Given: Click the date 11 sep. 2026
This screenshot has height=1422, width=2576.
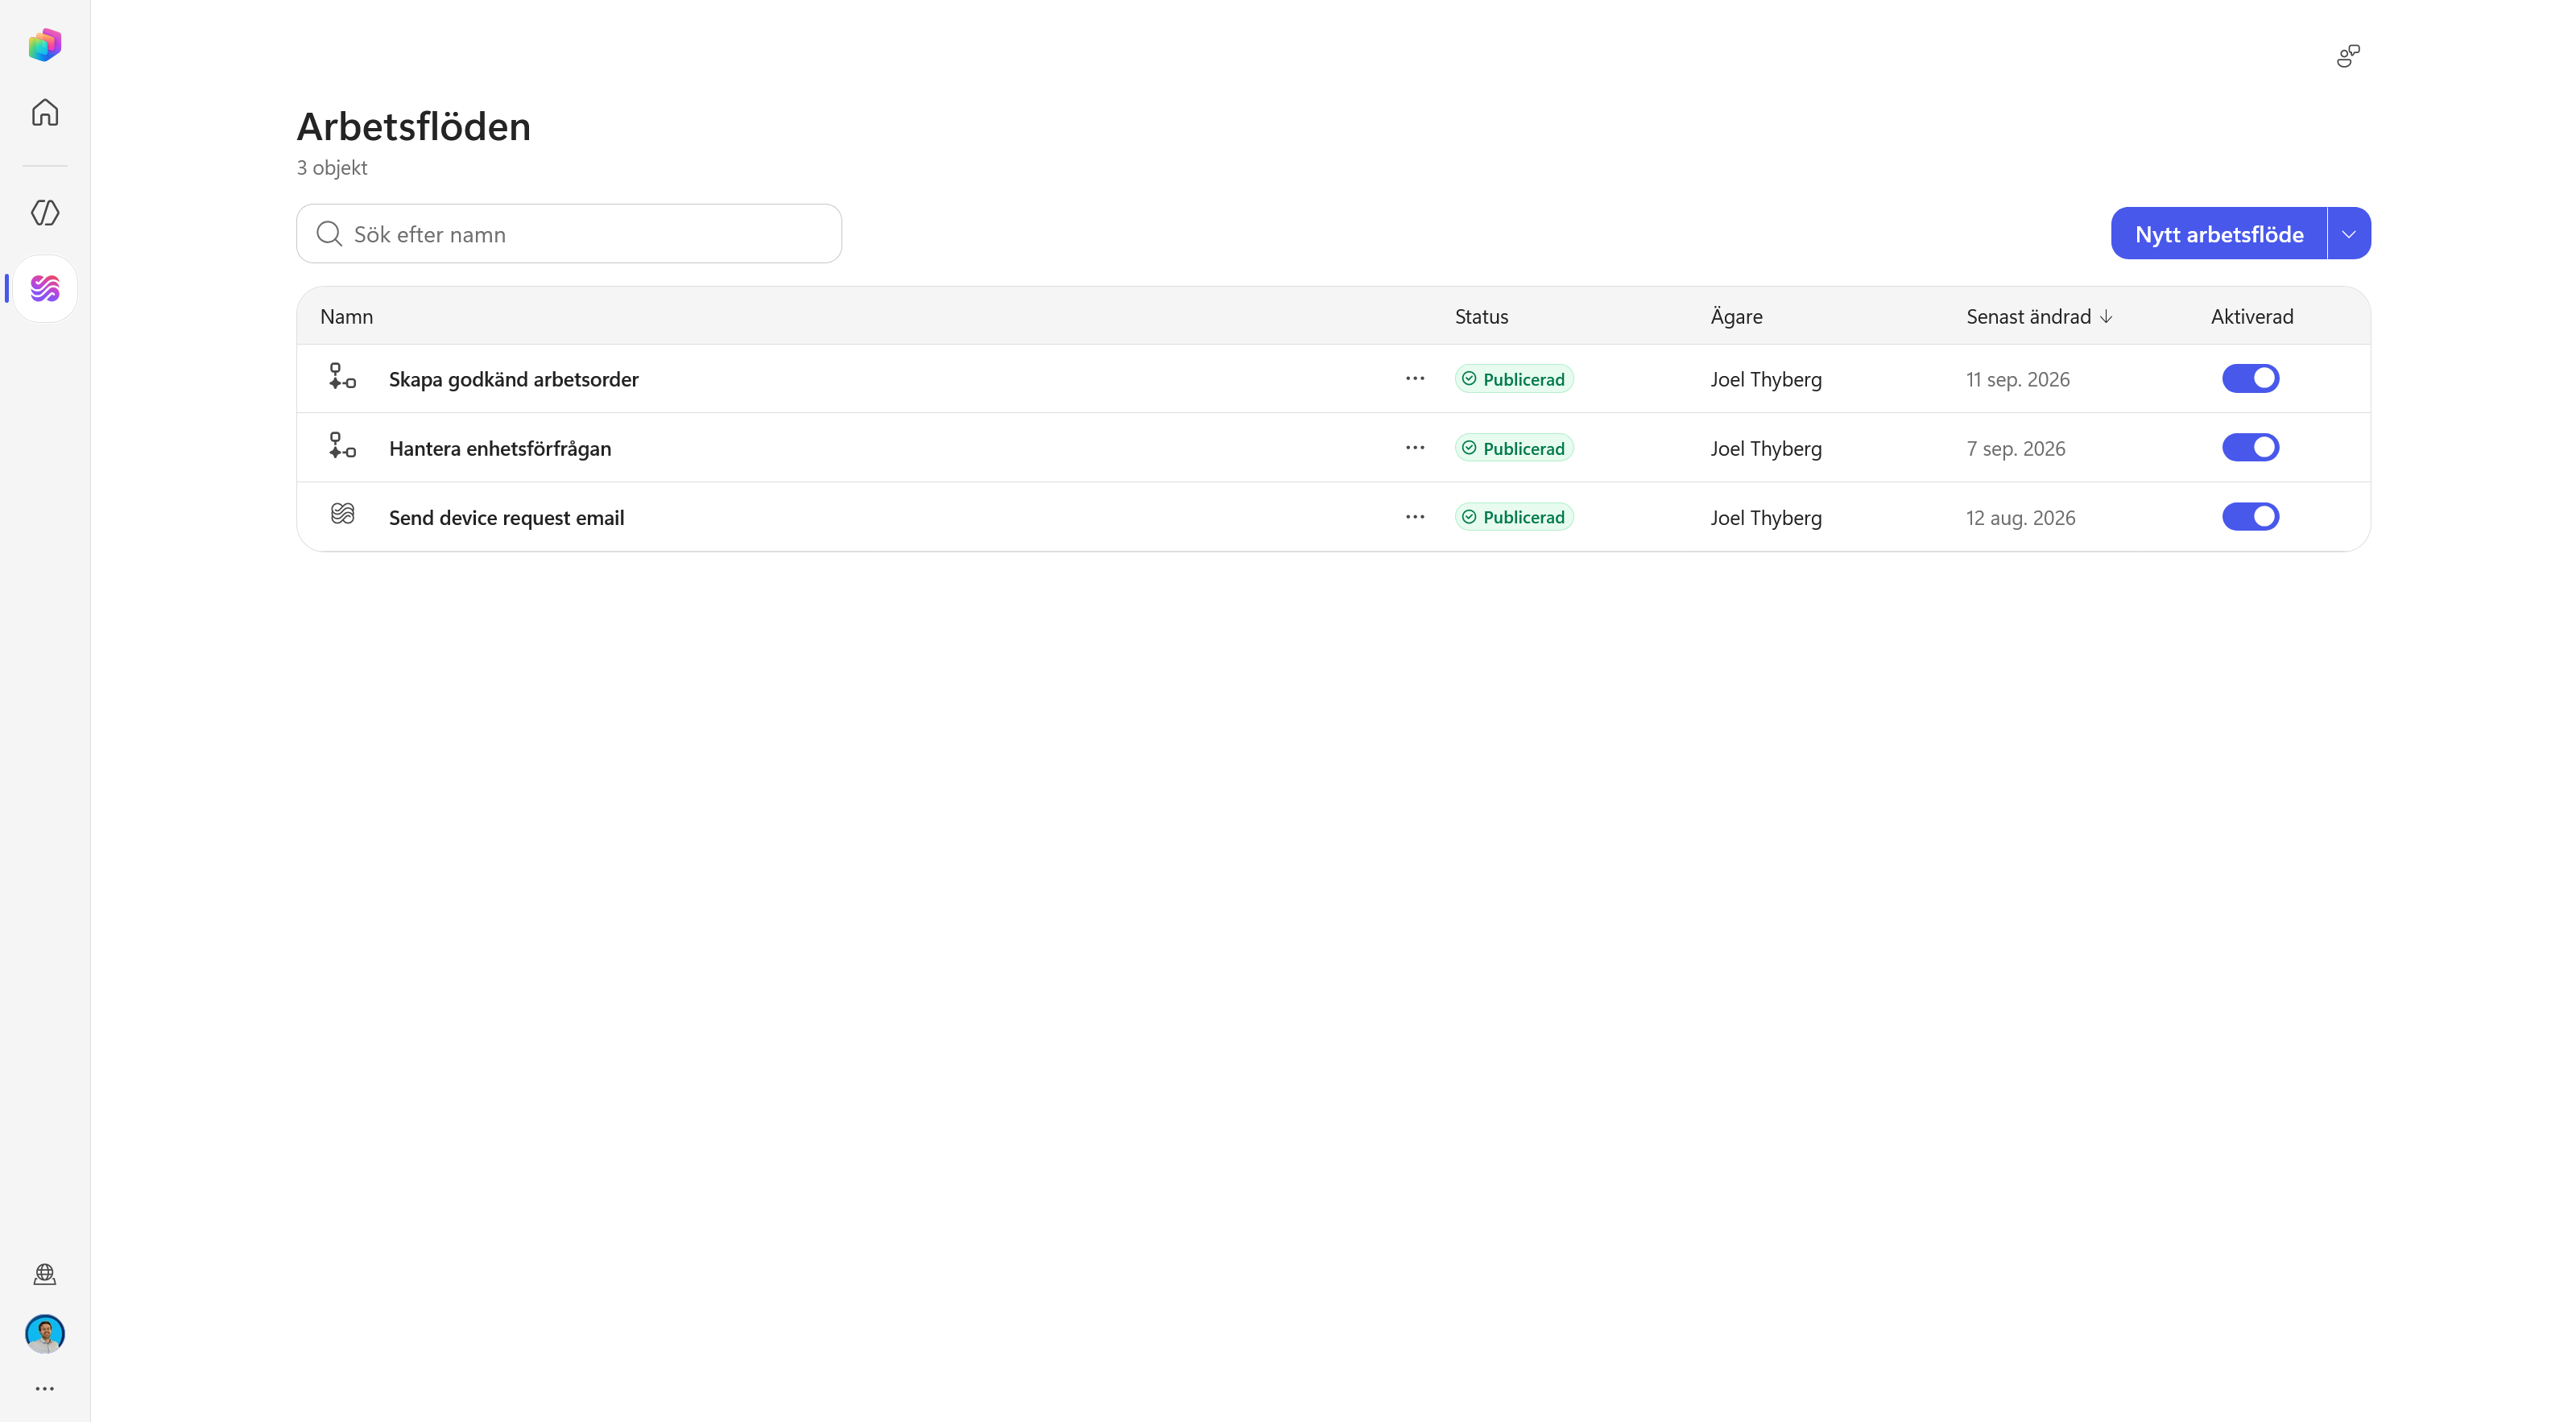Looking at the screenshot, I should coord(2017,379).
